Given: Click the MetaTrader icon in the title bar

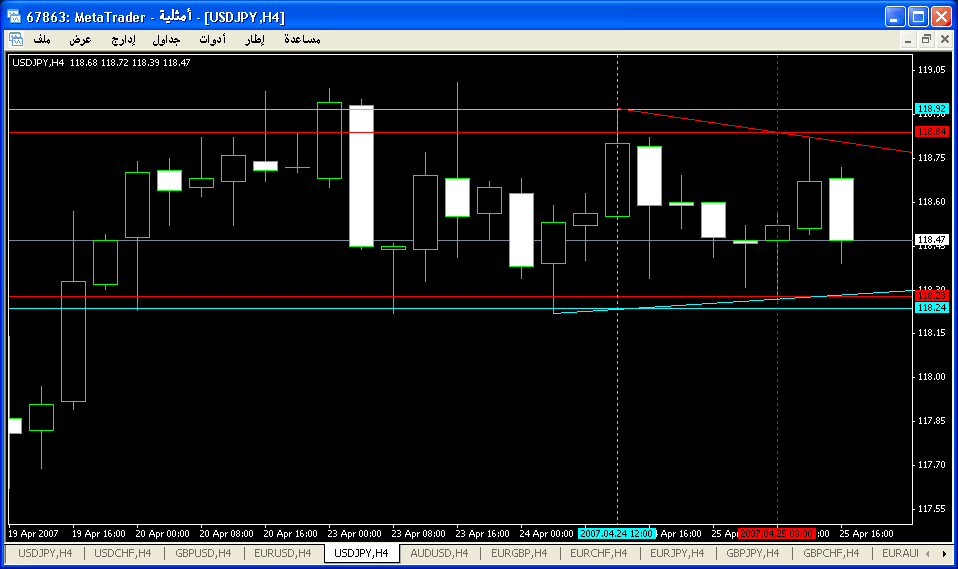Looking at the screenshot, I should [x=14, y=17].
